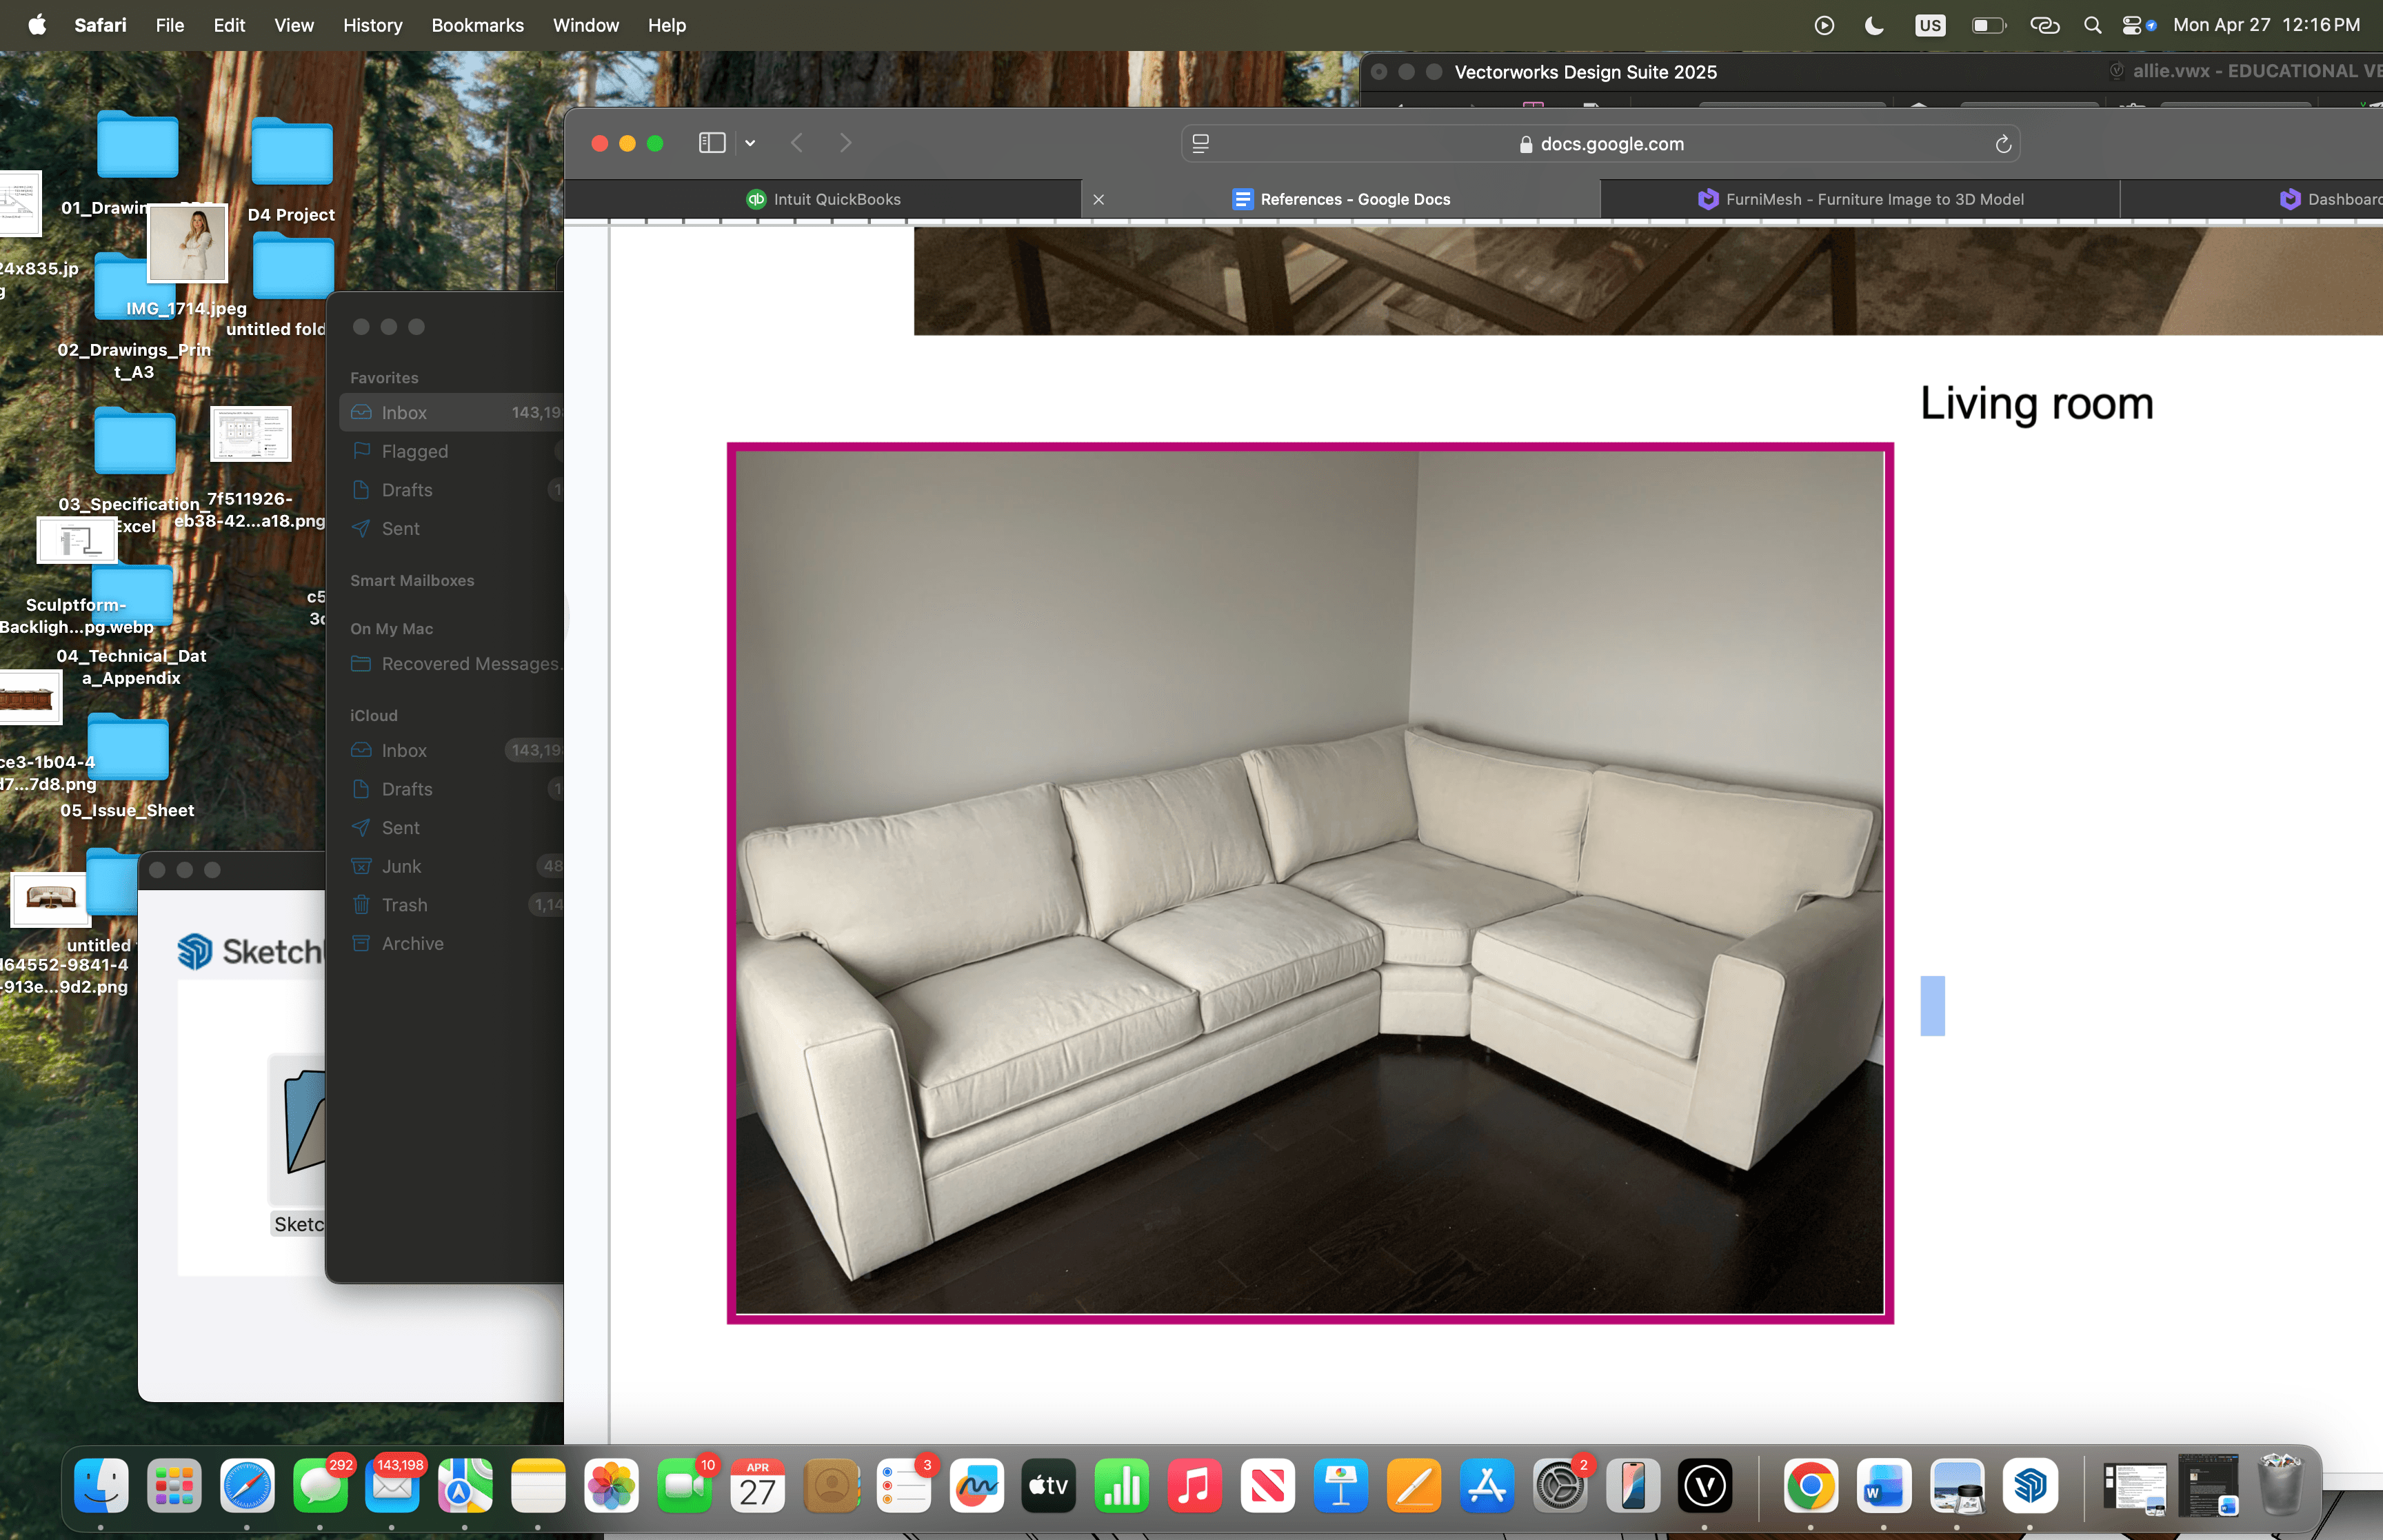Close the References - Google Docs tab
The width and height of the screenshot is (2383, 1540).
(x=1098, y=199)
